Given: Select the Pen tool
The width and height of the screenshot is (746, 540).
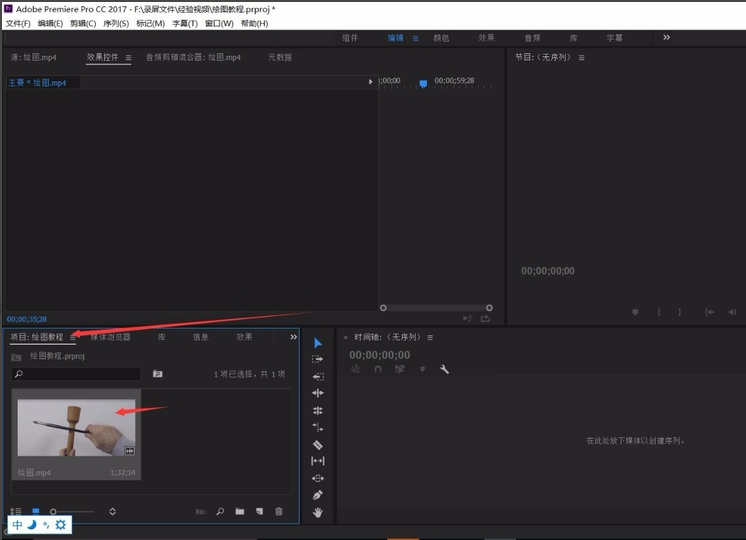Looking at the screenshot, I should (318, 495).
